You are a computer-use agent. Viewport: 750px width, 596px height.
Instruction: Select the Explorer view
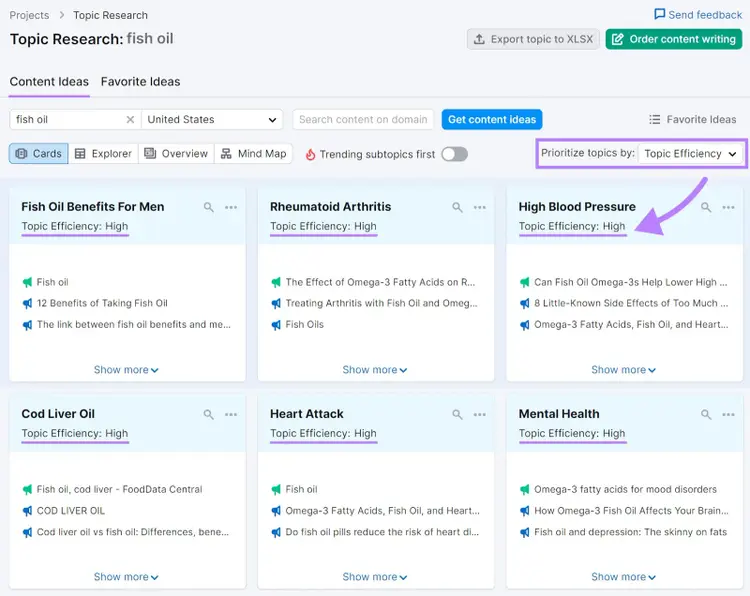pos(103,154)
